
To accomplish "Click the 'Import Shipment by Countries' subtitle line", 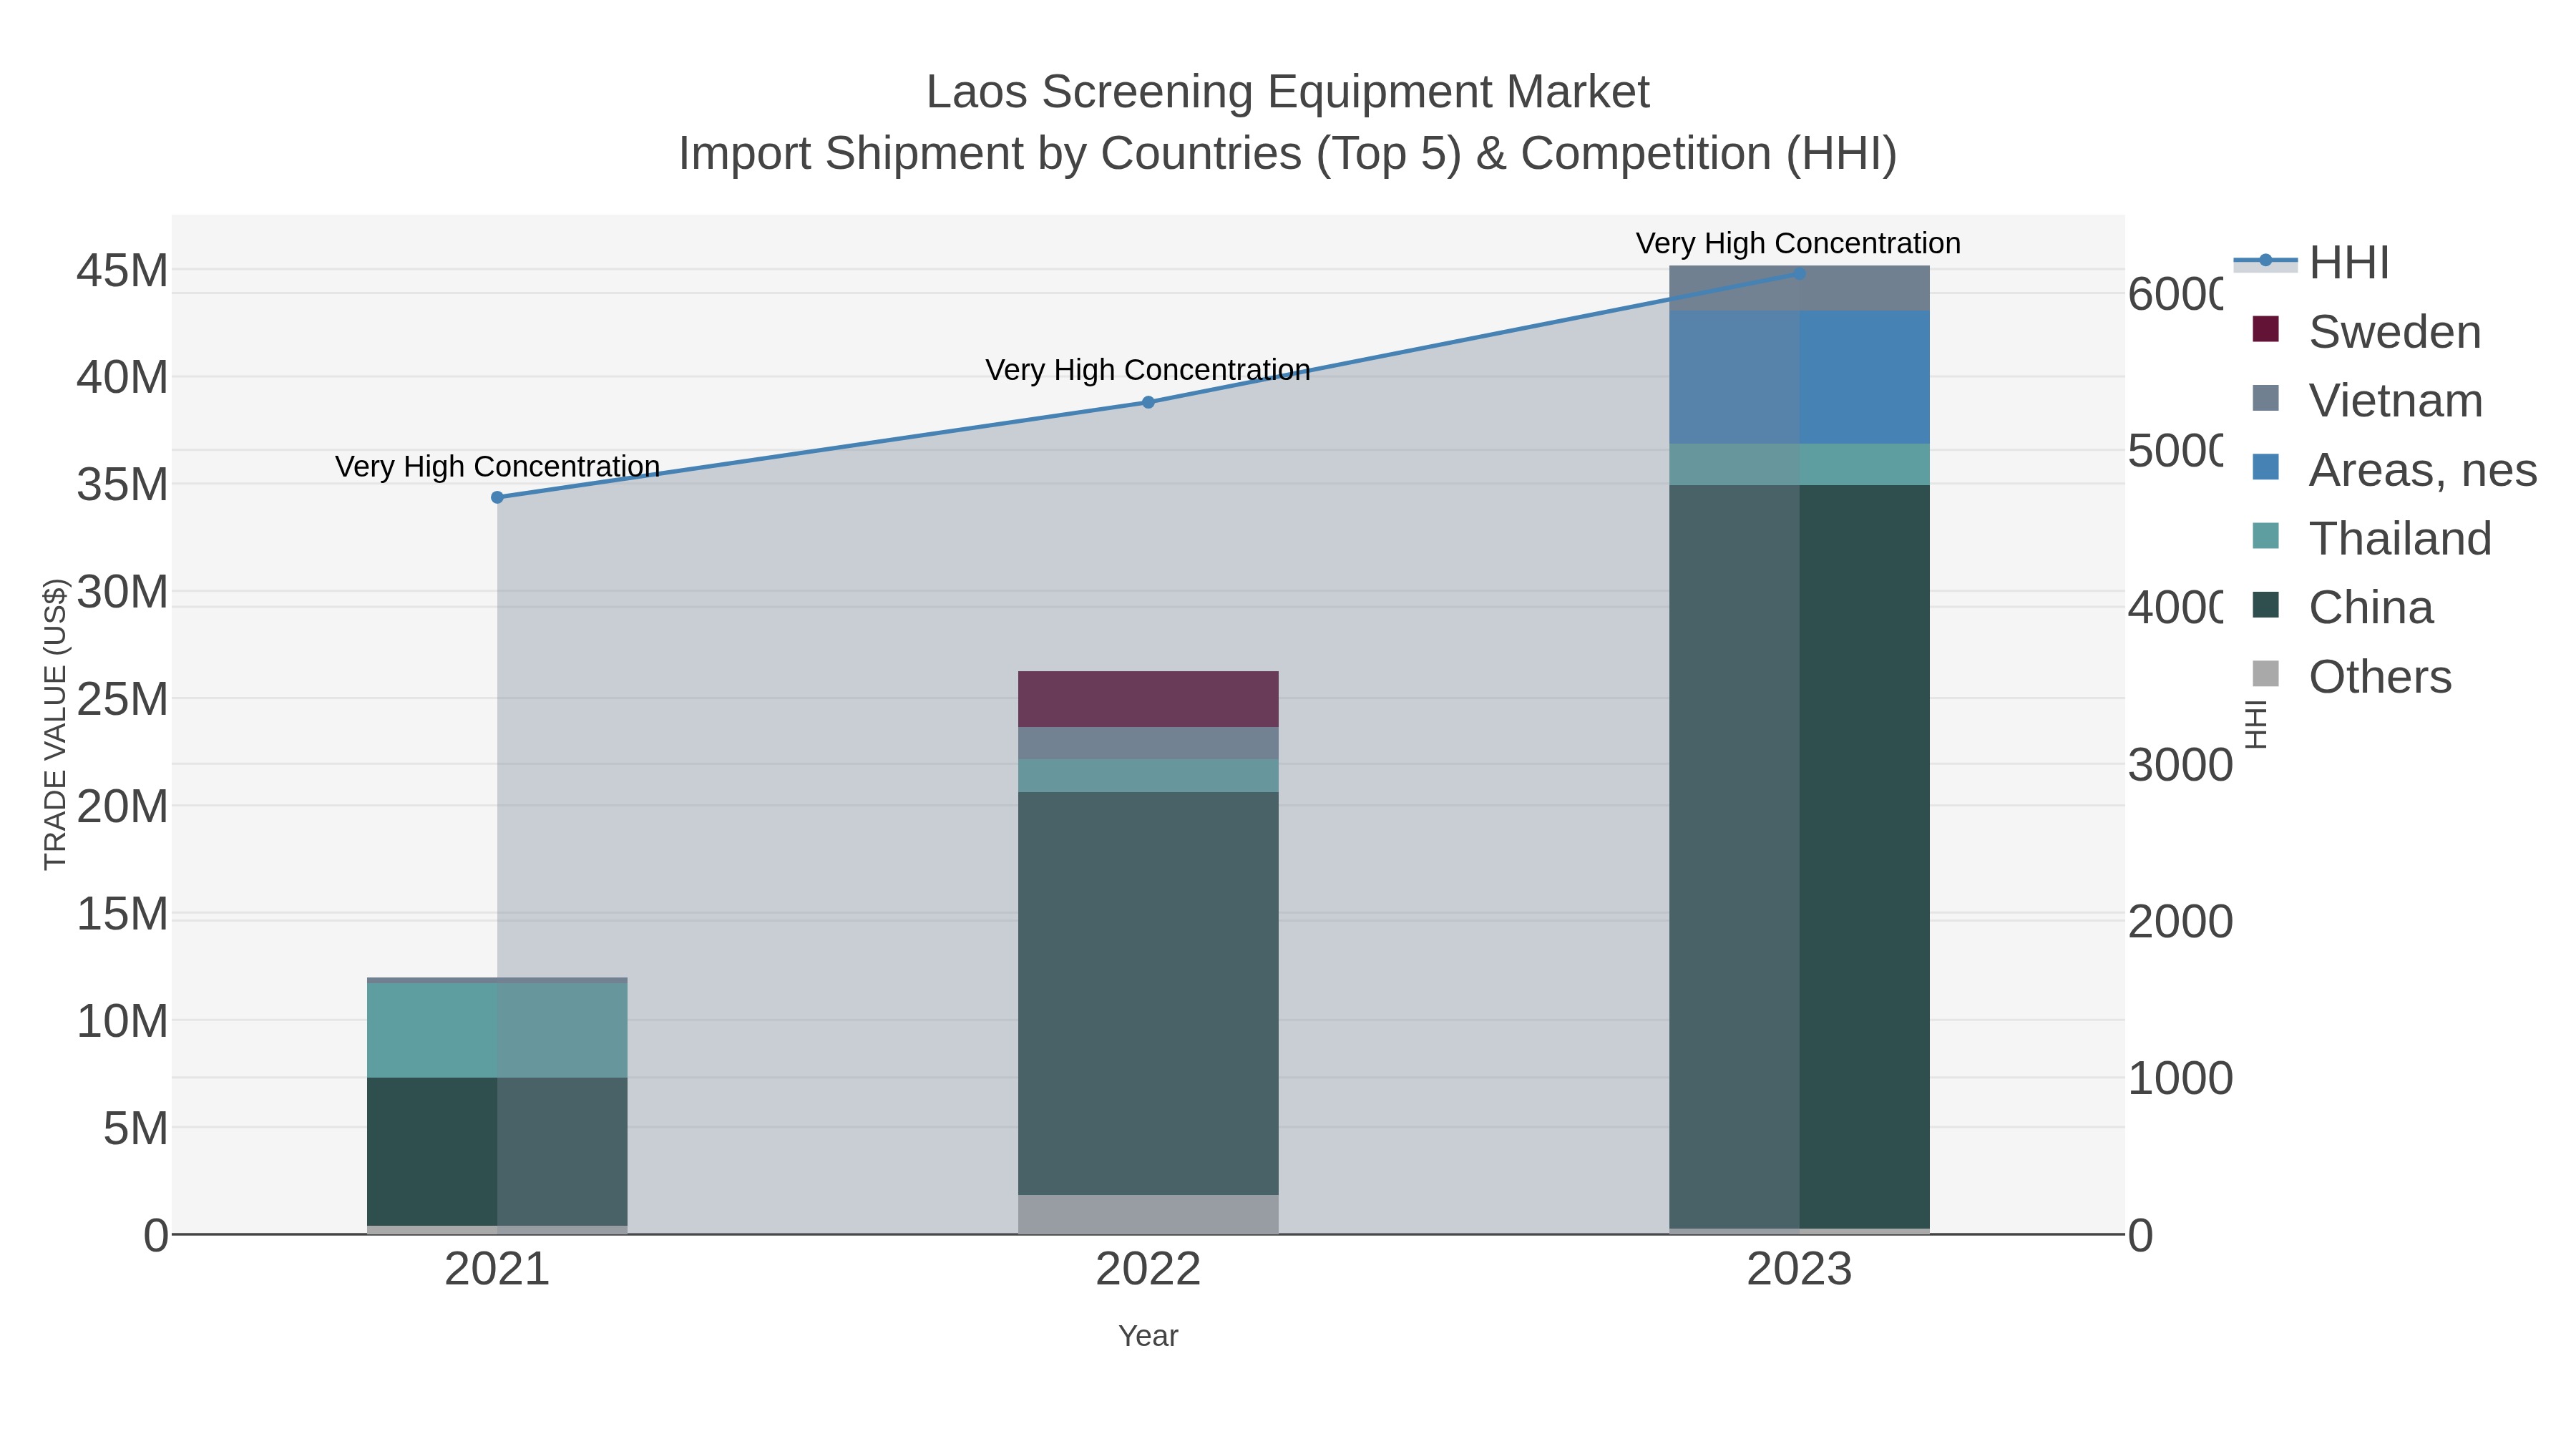I will pos(1288,154).
